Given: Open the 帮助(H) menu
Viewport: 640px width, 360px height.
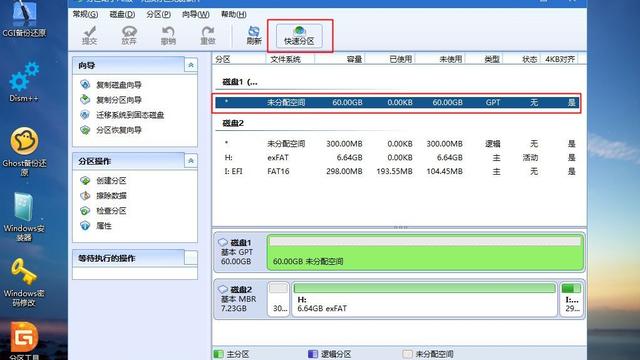Looking at the screenshot, I should [233, 14].
